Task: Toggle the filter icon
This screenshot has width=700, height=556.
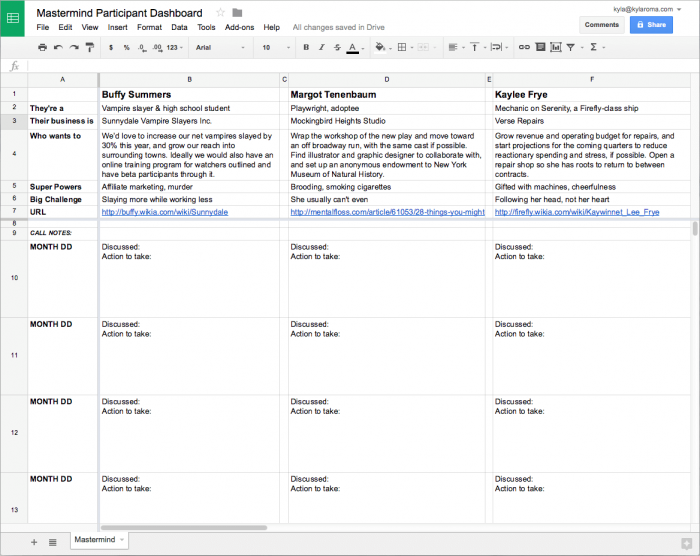Action: (x=571, y=47)
